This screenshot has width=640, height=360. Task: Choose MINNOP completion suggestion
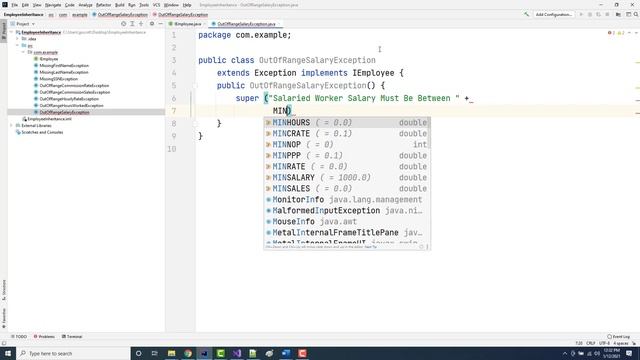pos(347,145)
